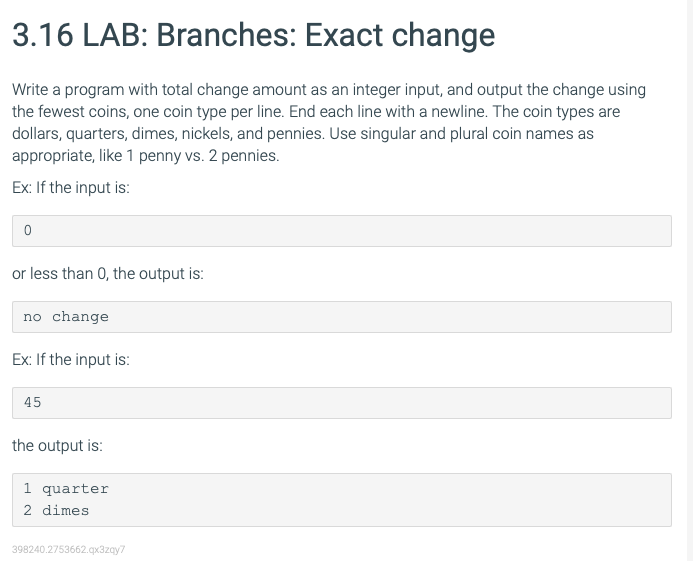The image size is (693, 561).
Task: Click the first "Ex: If the input is:" label
Action: tap(71, 187)
